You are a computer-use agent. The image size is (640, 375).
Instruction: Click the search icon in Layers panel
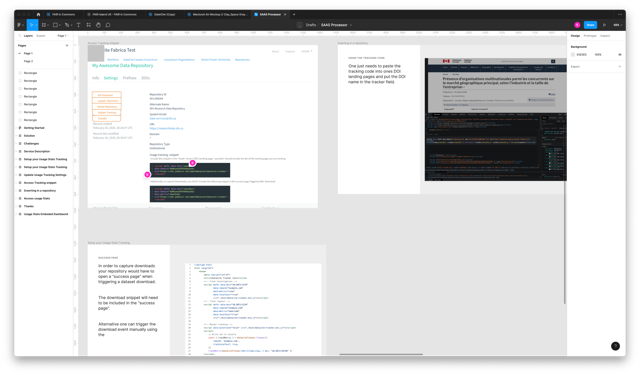tap(20, 36)
